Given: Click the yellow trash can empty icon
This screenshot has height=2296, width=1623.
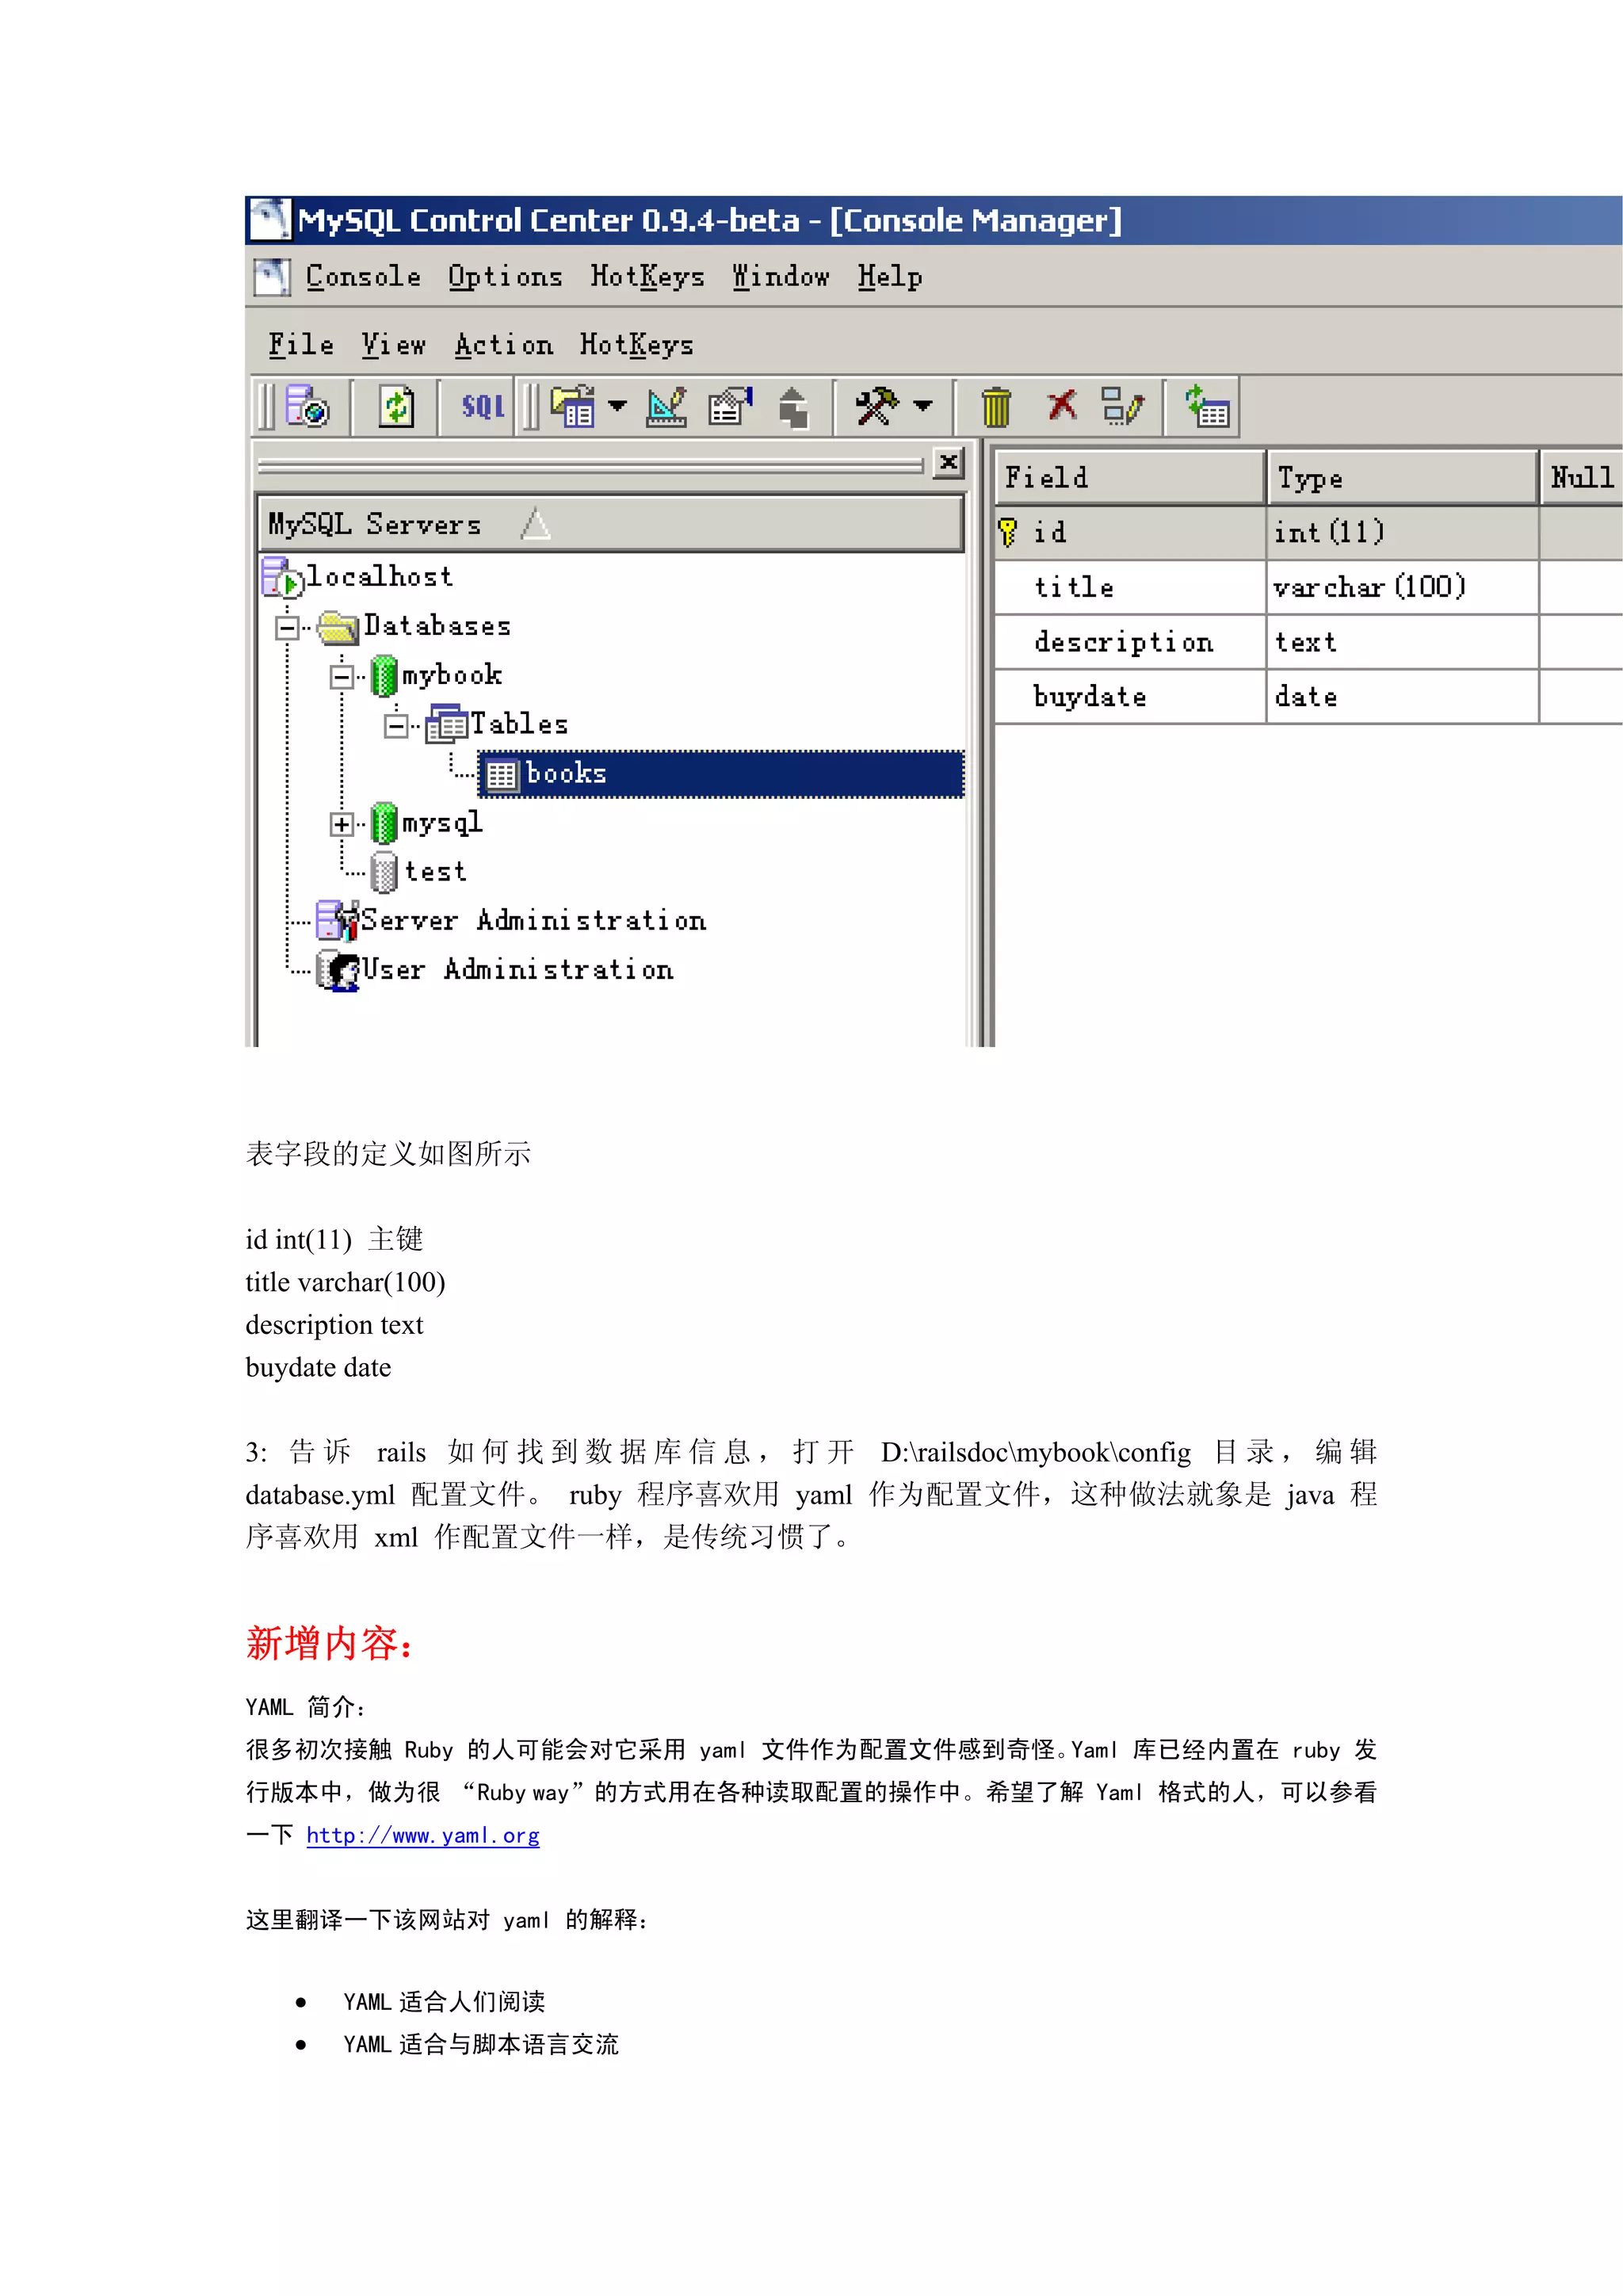Looking at the screenshot, I should tap(996, 407).
